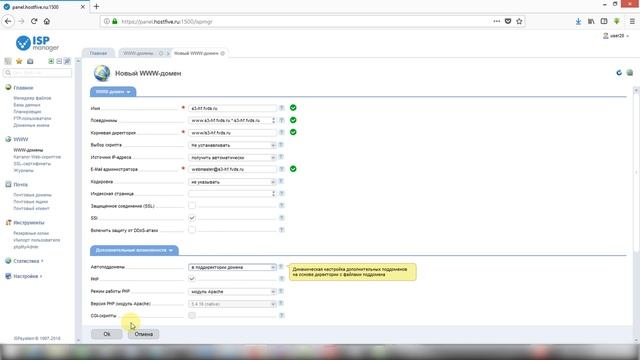Collapse the WWW-домен form section
640x360 pixels.
point(113,92)
